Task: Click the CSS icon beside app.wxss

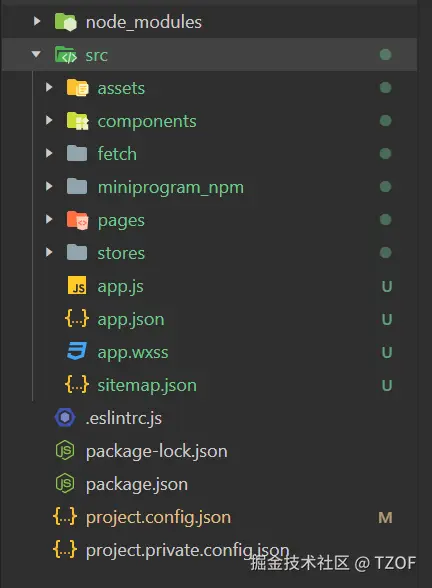Action: coord(77,351)
